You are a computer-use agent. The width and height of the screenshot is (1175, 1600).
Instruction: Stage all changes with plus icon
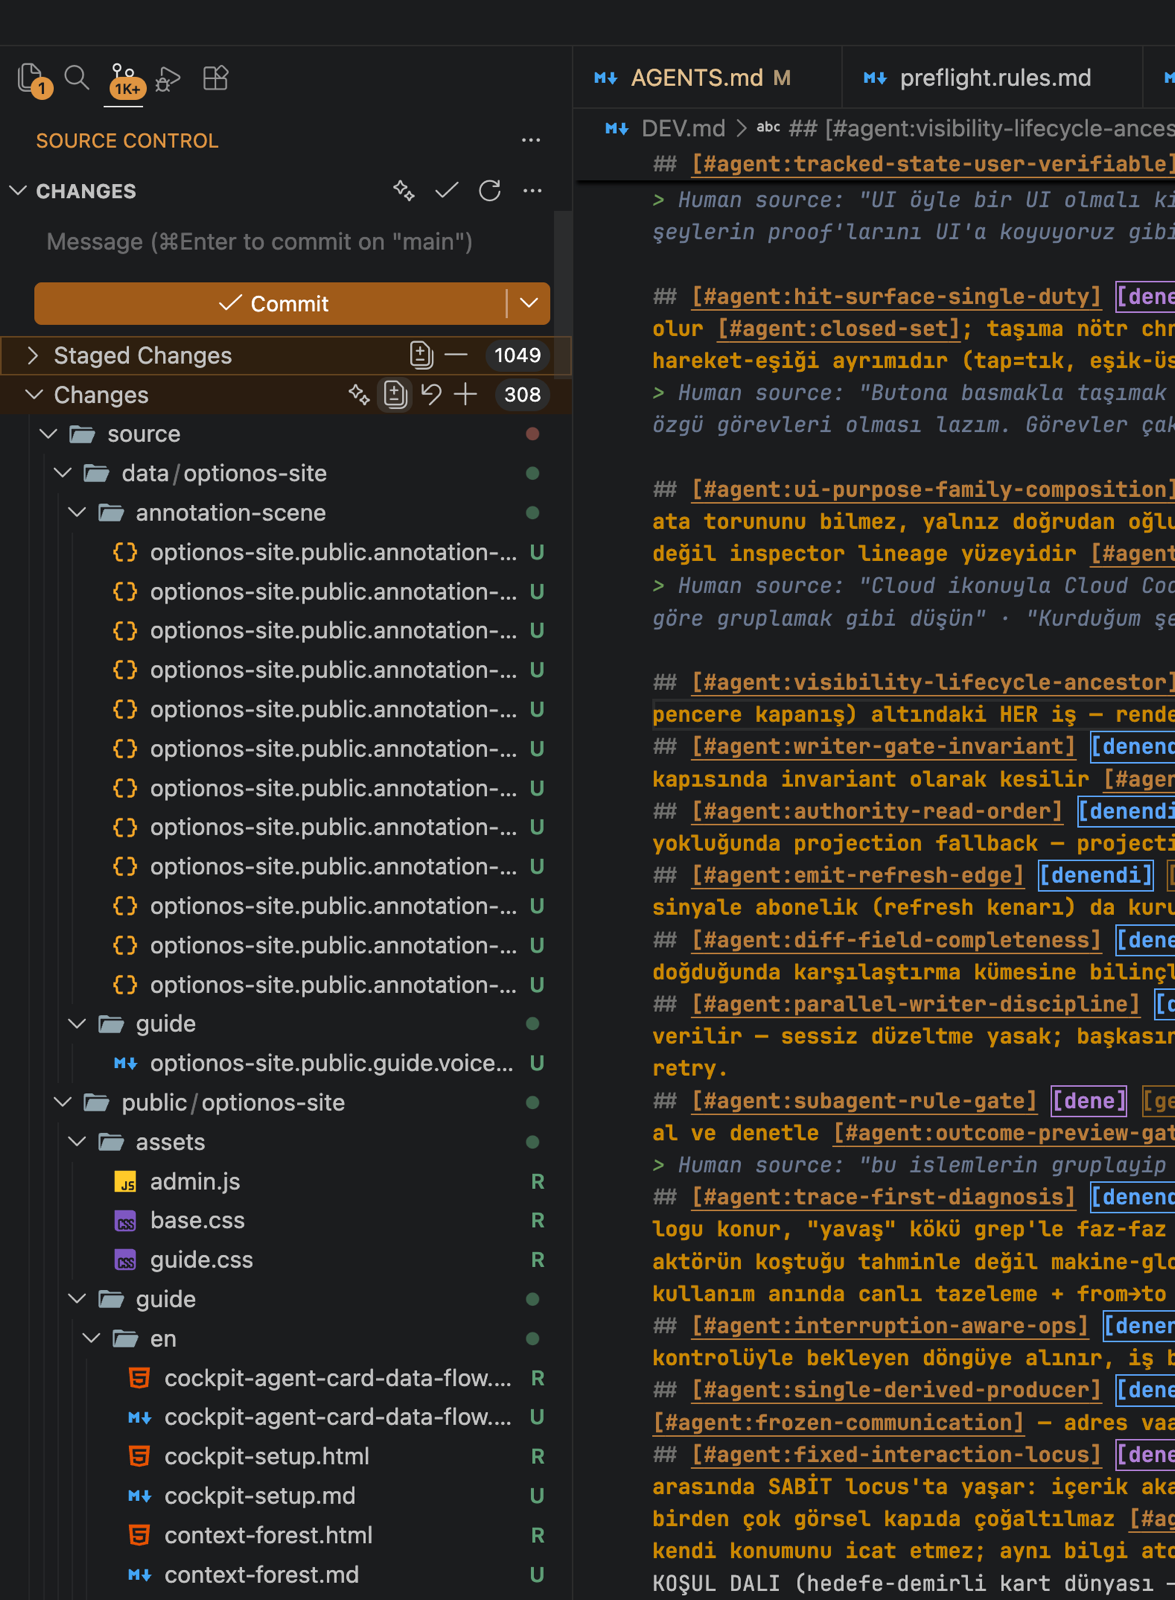tap(466, 394)
